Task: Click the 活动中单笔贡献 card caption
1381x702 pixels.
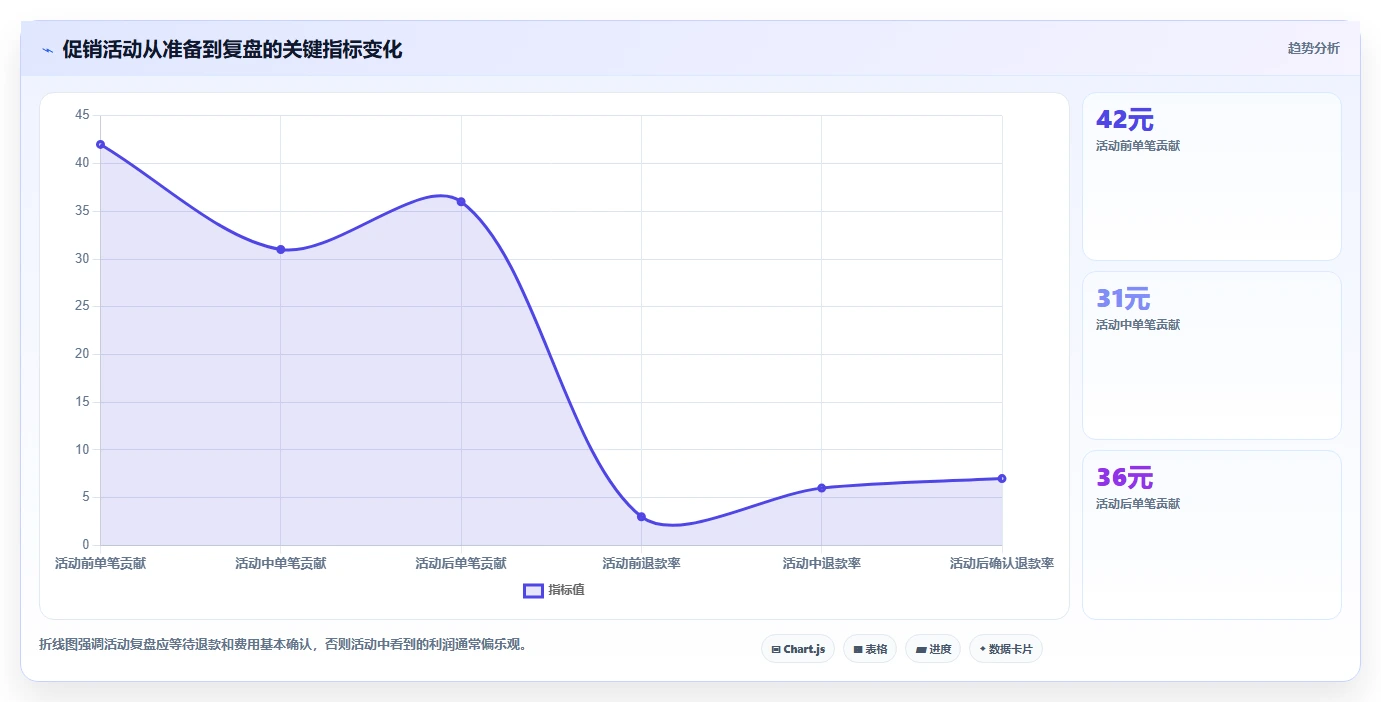Action: tap(1138, 325)
